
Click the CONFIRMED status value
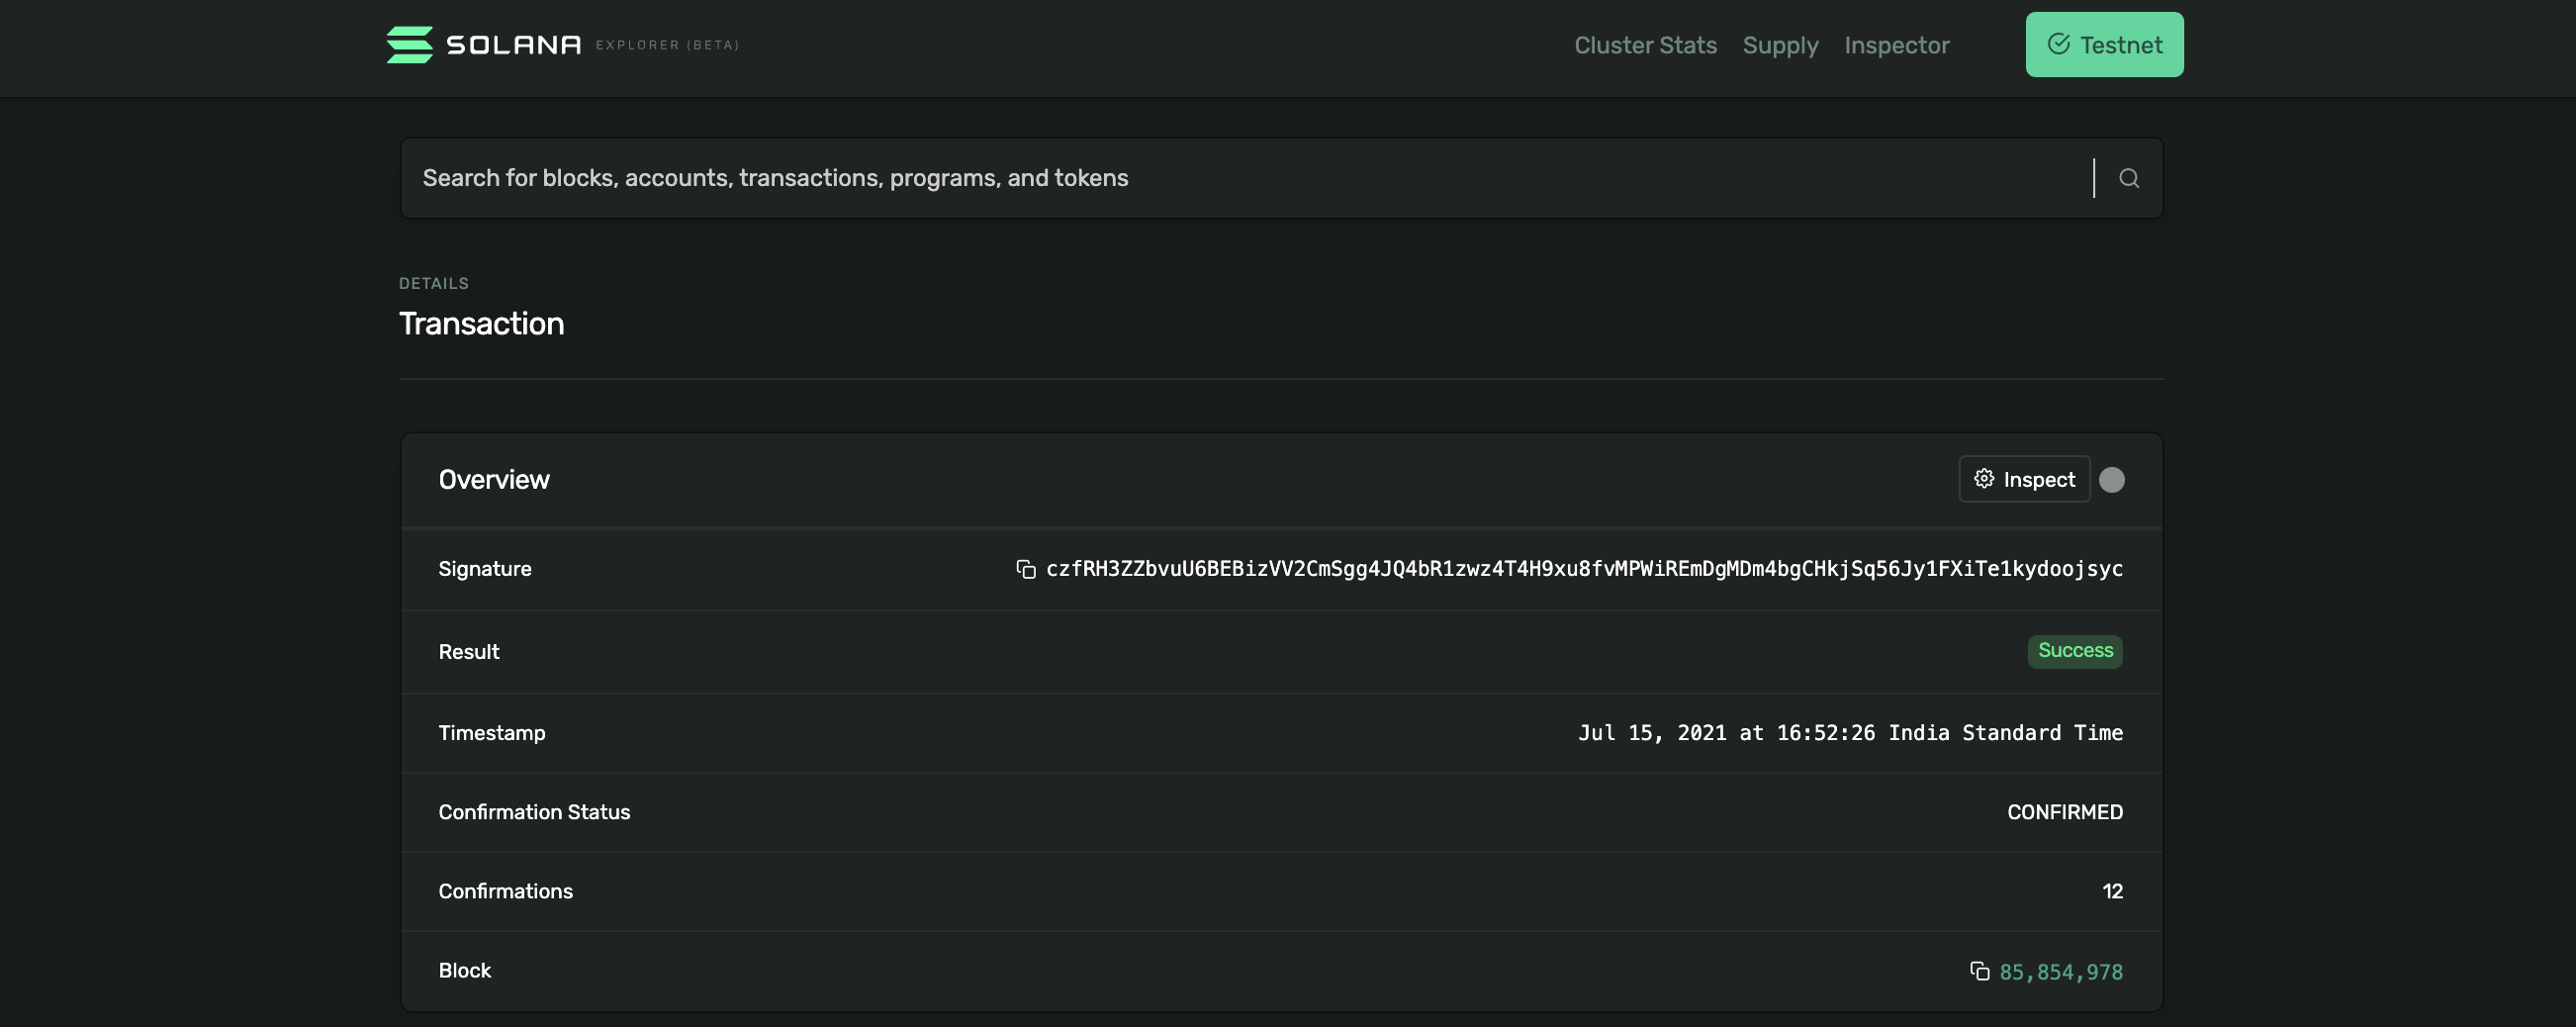pos(2064,812)
